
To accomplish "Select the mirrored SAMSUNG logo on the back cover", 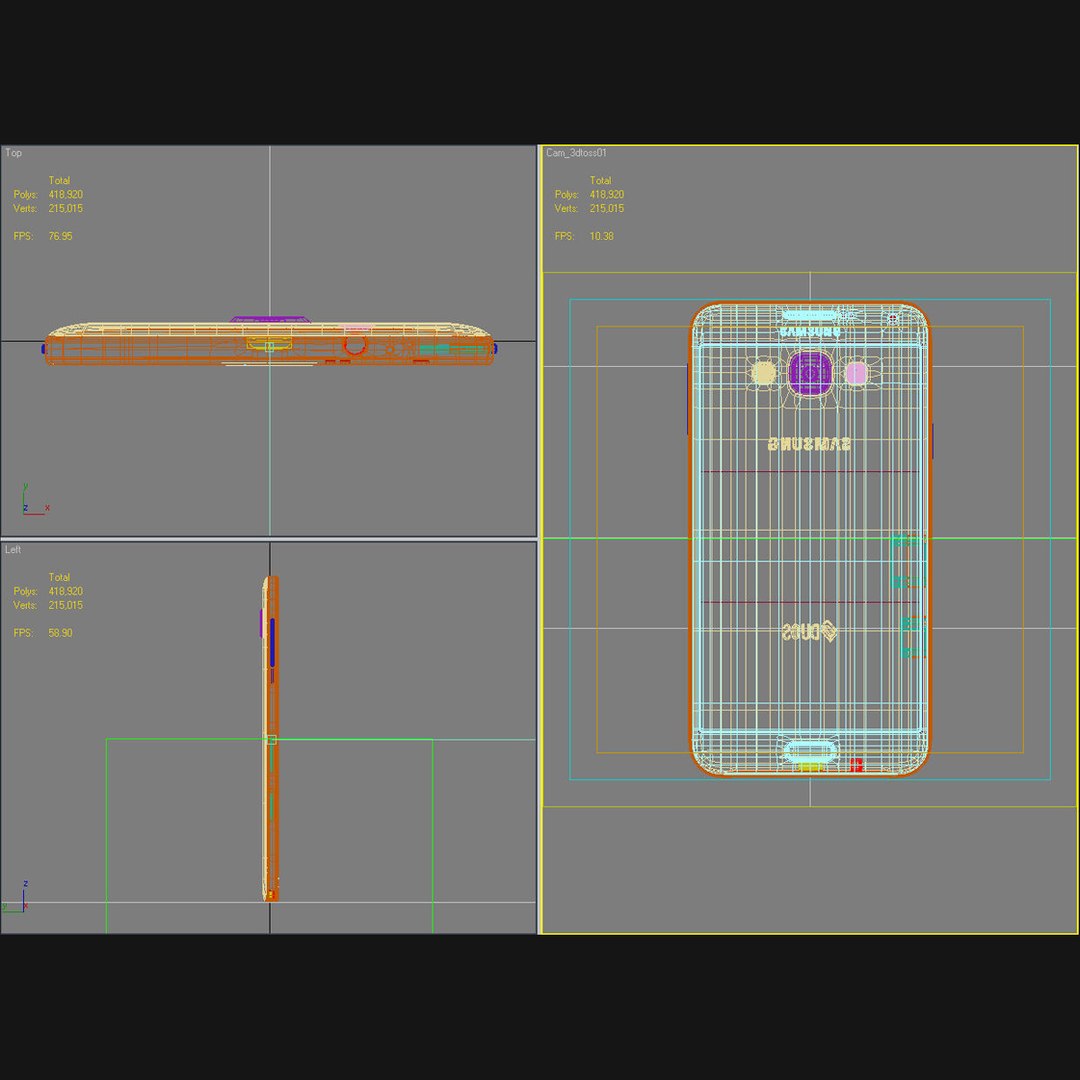I will point(809,444).
